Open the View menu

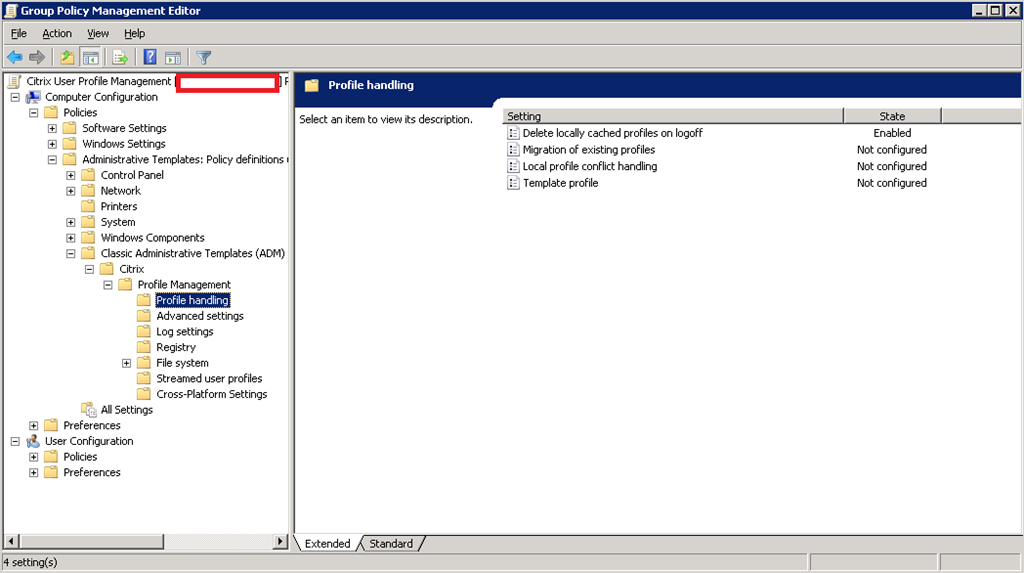click(98, 33)
